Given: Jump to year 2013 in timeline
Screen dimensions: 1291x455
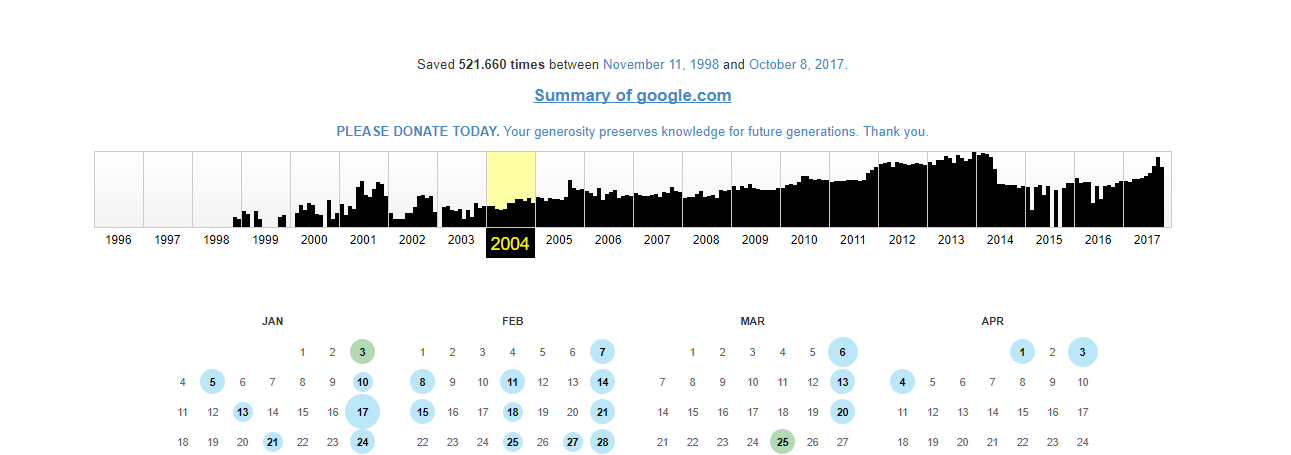Looking at the screenshot, I should pos(951,240).
